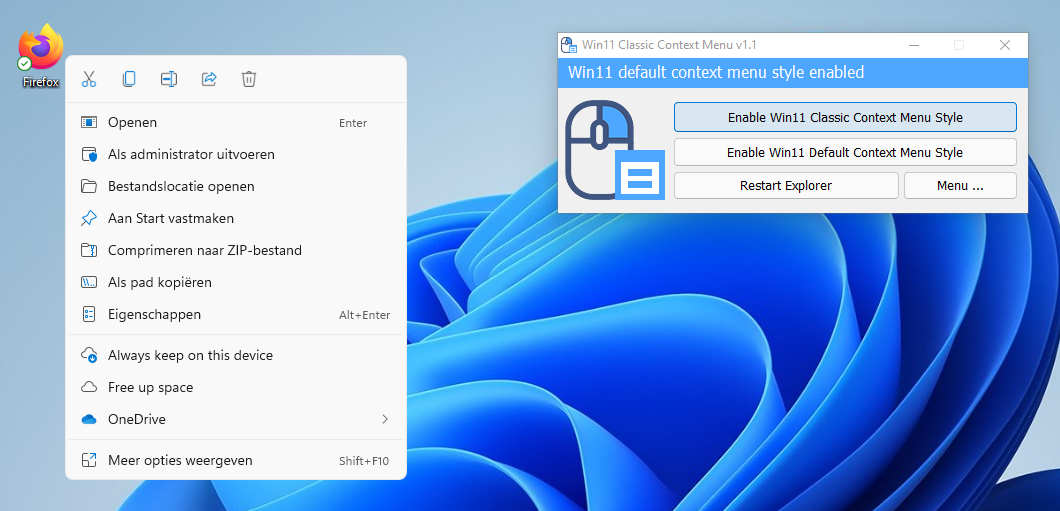Viewport: 1060px width, 511px height.
Task: Click the Delete trash bin icon
Action: pos(249,79)
